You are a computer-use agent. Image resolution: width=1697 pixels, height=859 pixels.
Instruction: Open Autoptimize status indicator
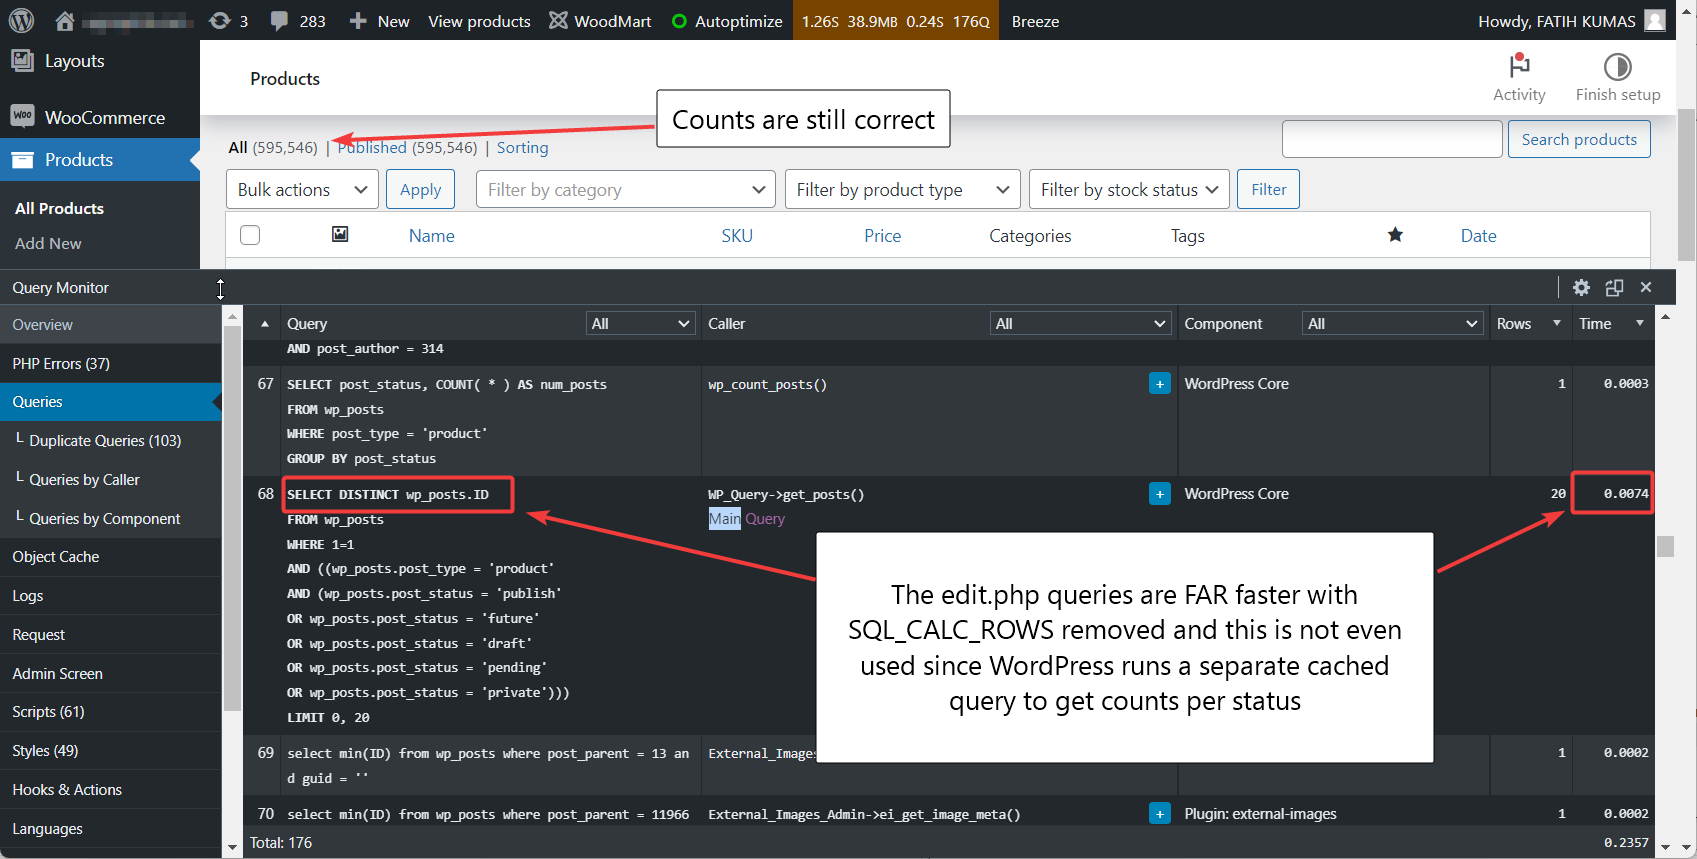coord(727,21)
